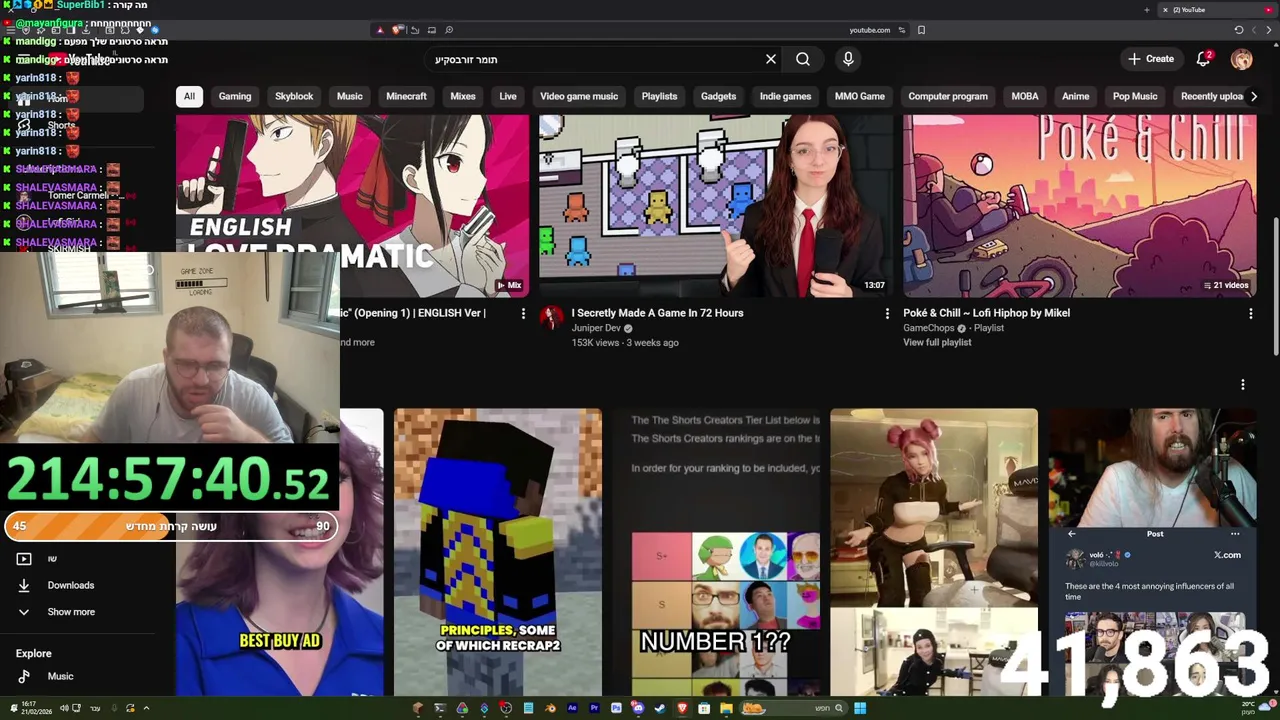Open the Love Dramatic mix thumbnail
Viewport: 1280px width, 720px height.
click(352, 205)
